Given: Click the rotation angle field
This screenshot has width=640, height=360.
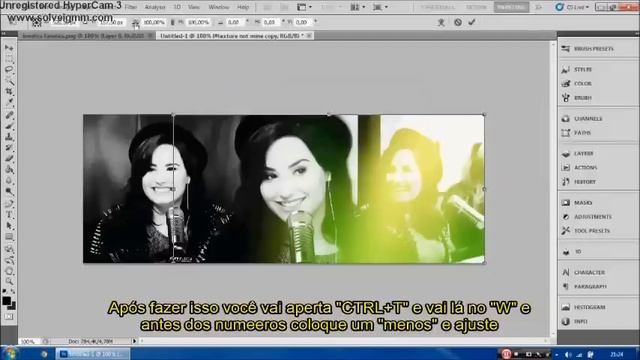Looking at the screenshot, I should tap(234, 22).
